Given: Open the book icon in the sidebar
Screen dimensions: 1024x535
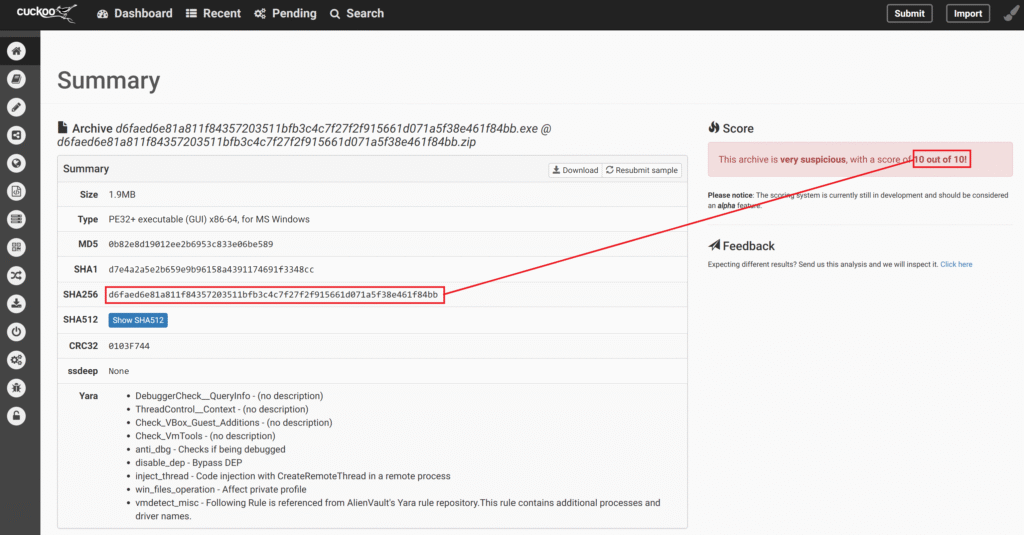Looking at the screenshot, I should 16,79.
